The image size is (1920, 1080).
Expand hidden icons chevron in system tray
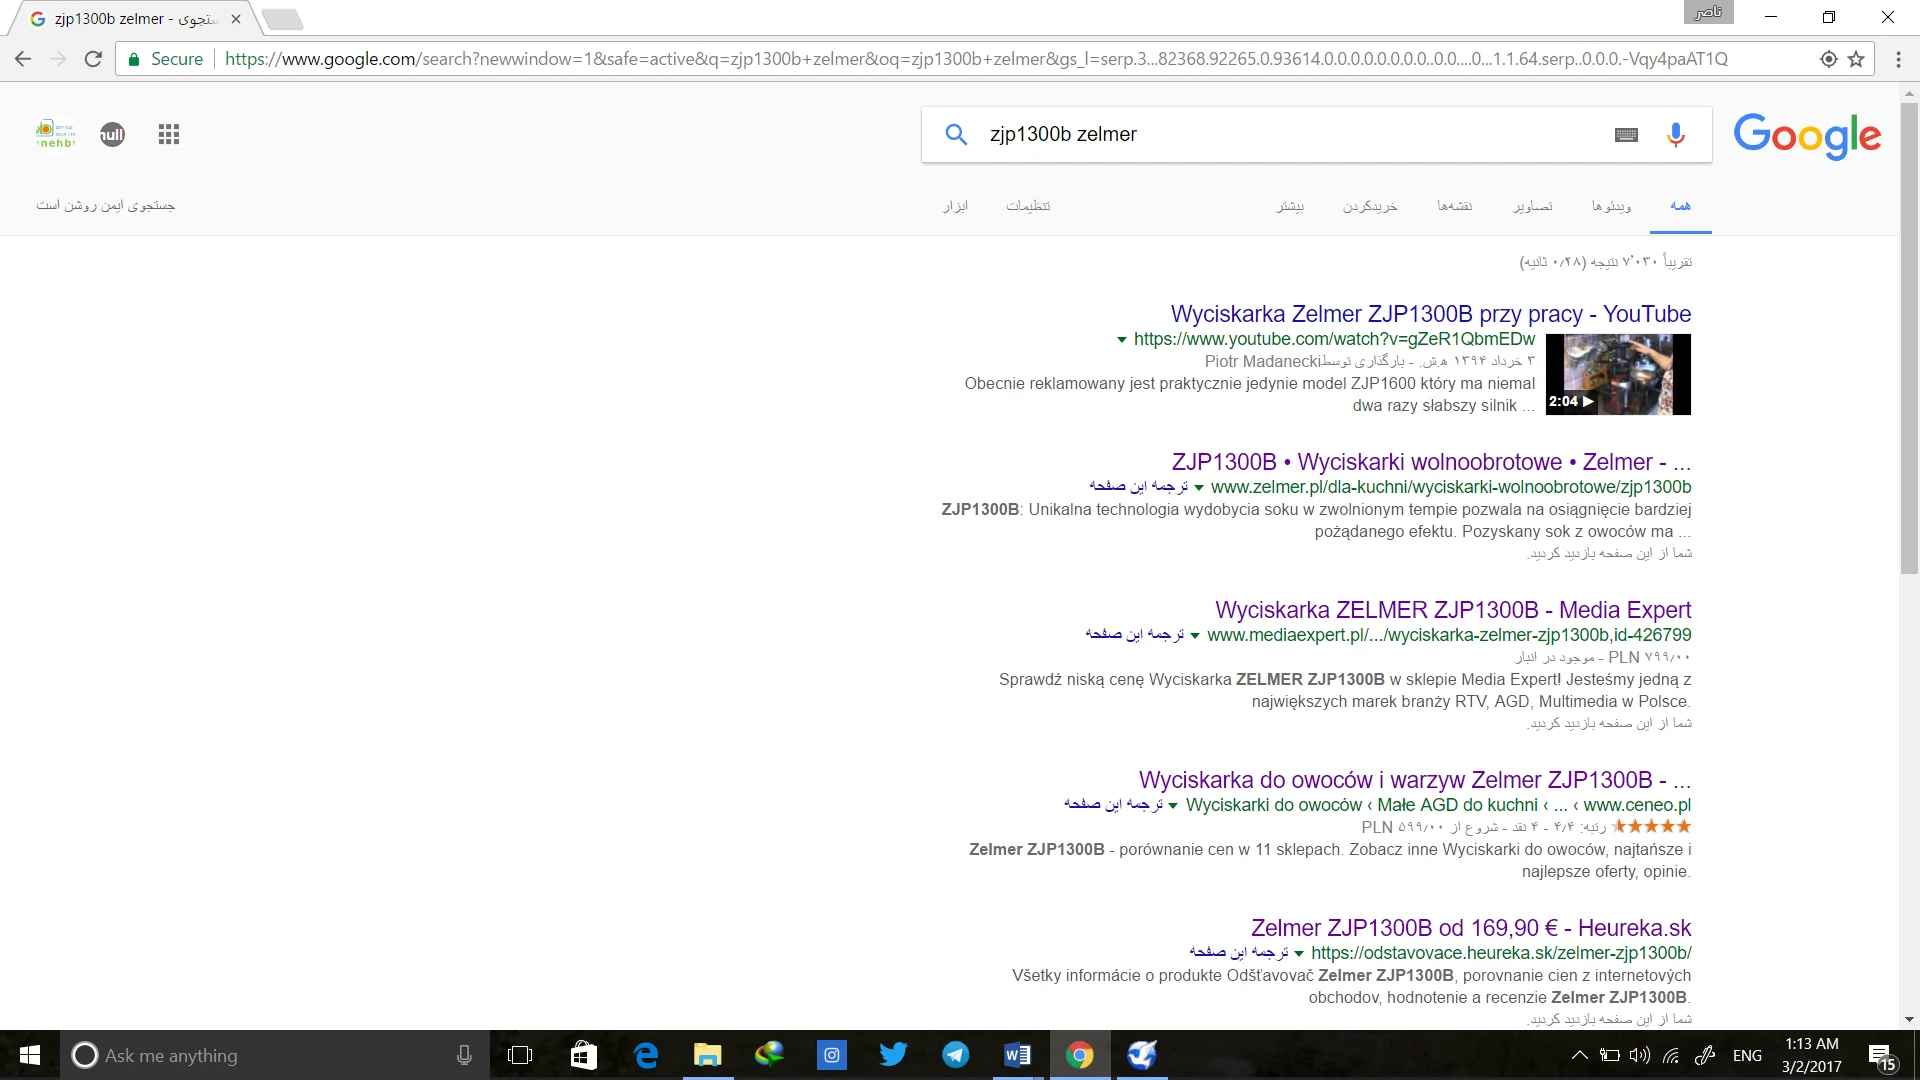point(1580,1055)
